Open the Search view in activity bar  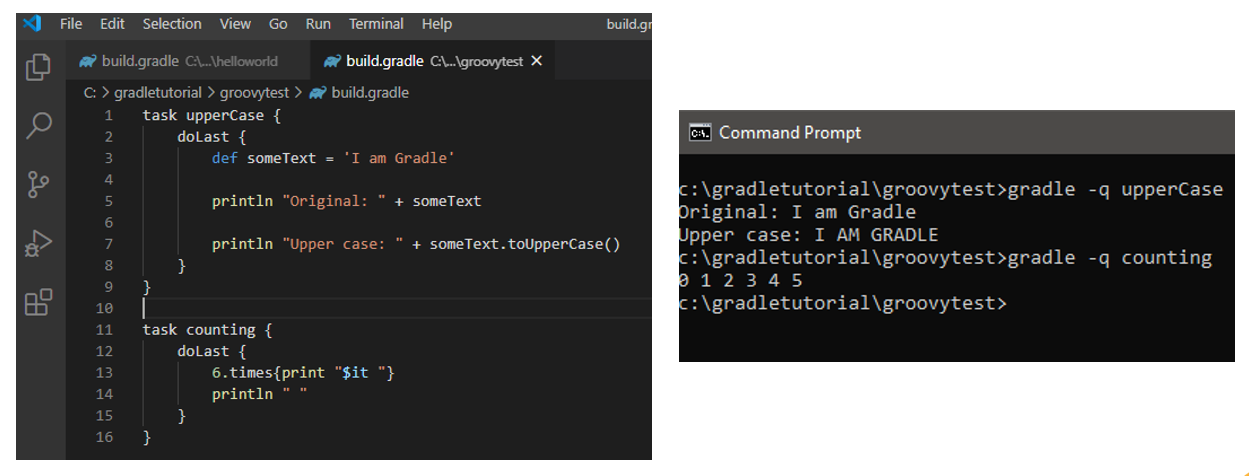coord(39,125)
